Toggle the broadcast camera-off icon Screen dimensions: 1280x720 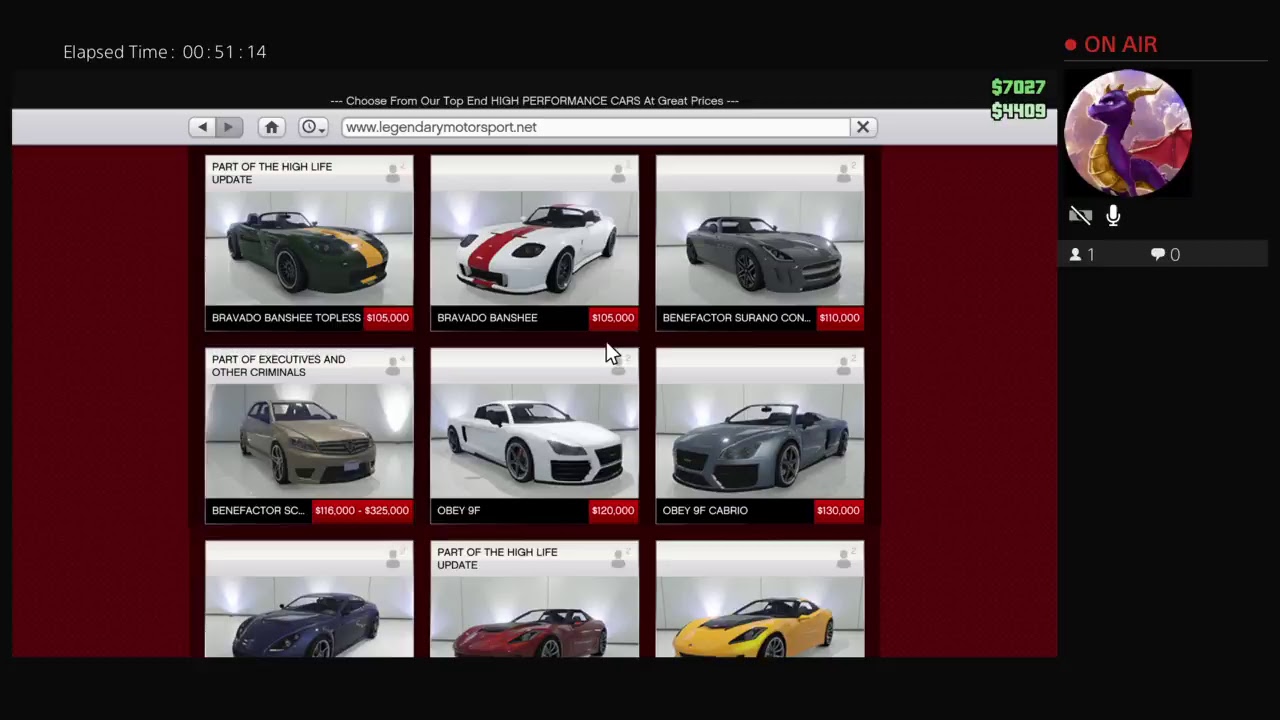click(x=1080, y=216)
